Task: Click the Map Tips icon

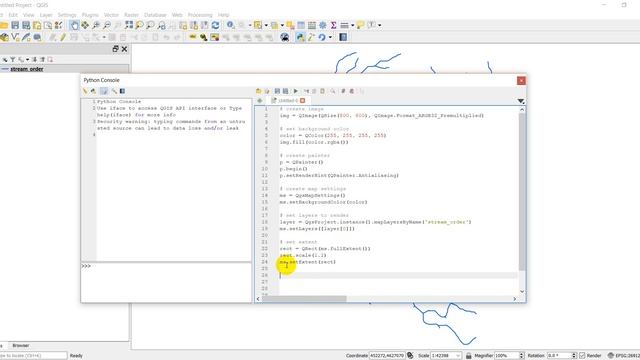Action: [x=360, y=25]
